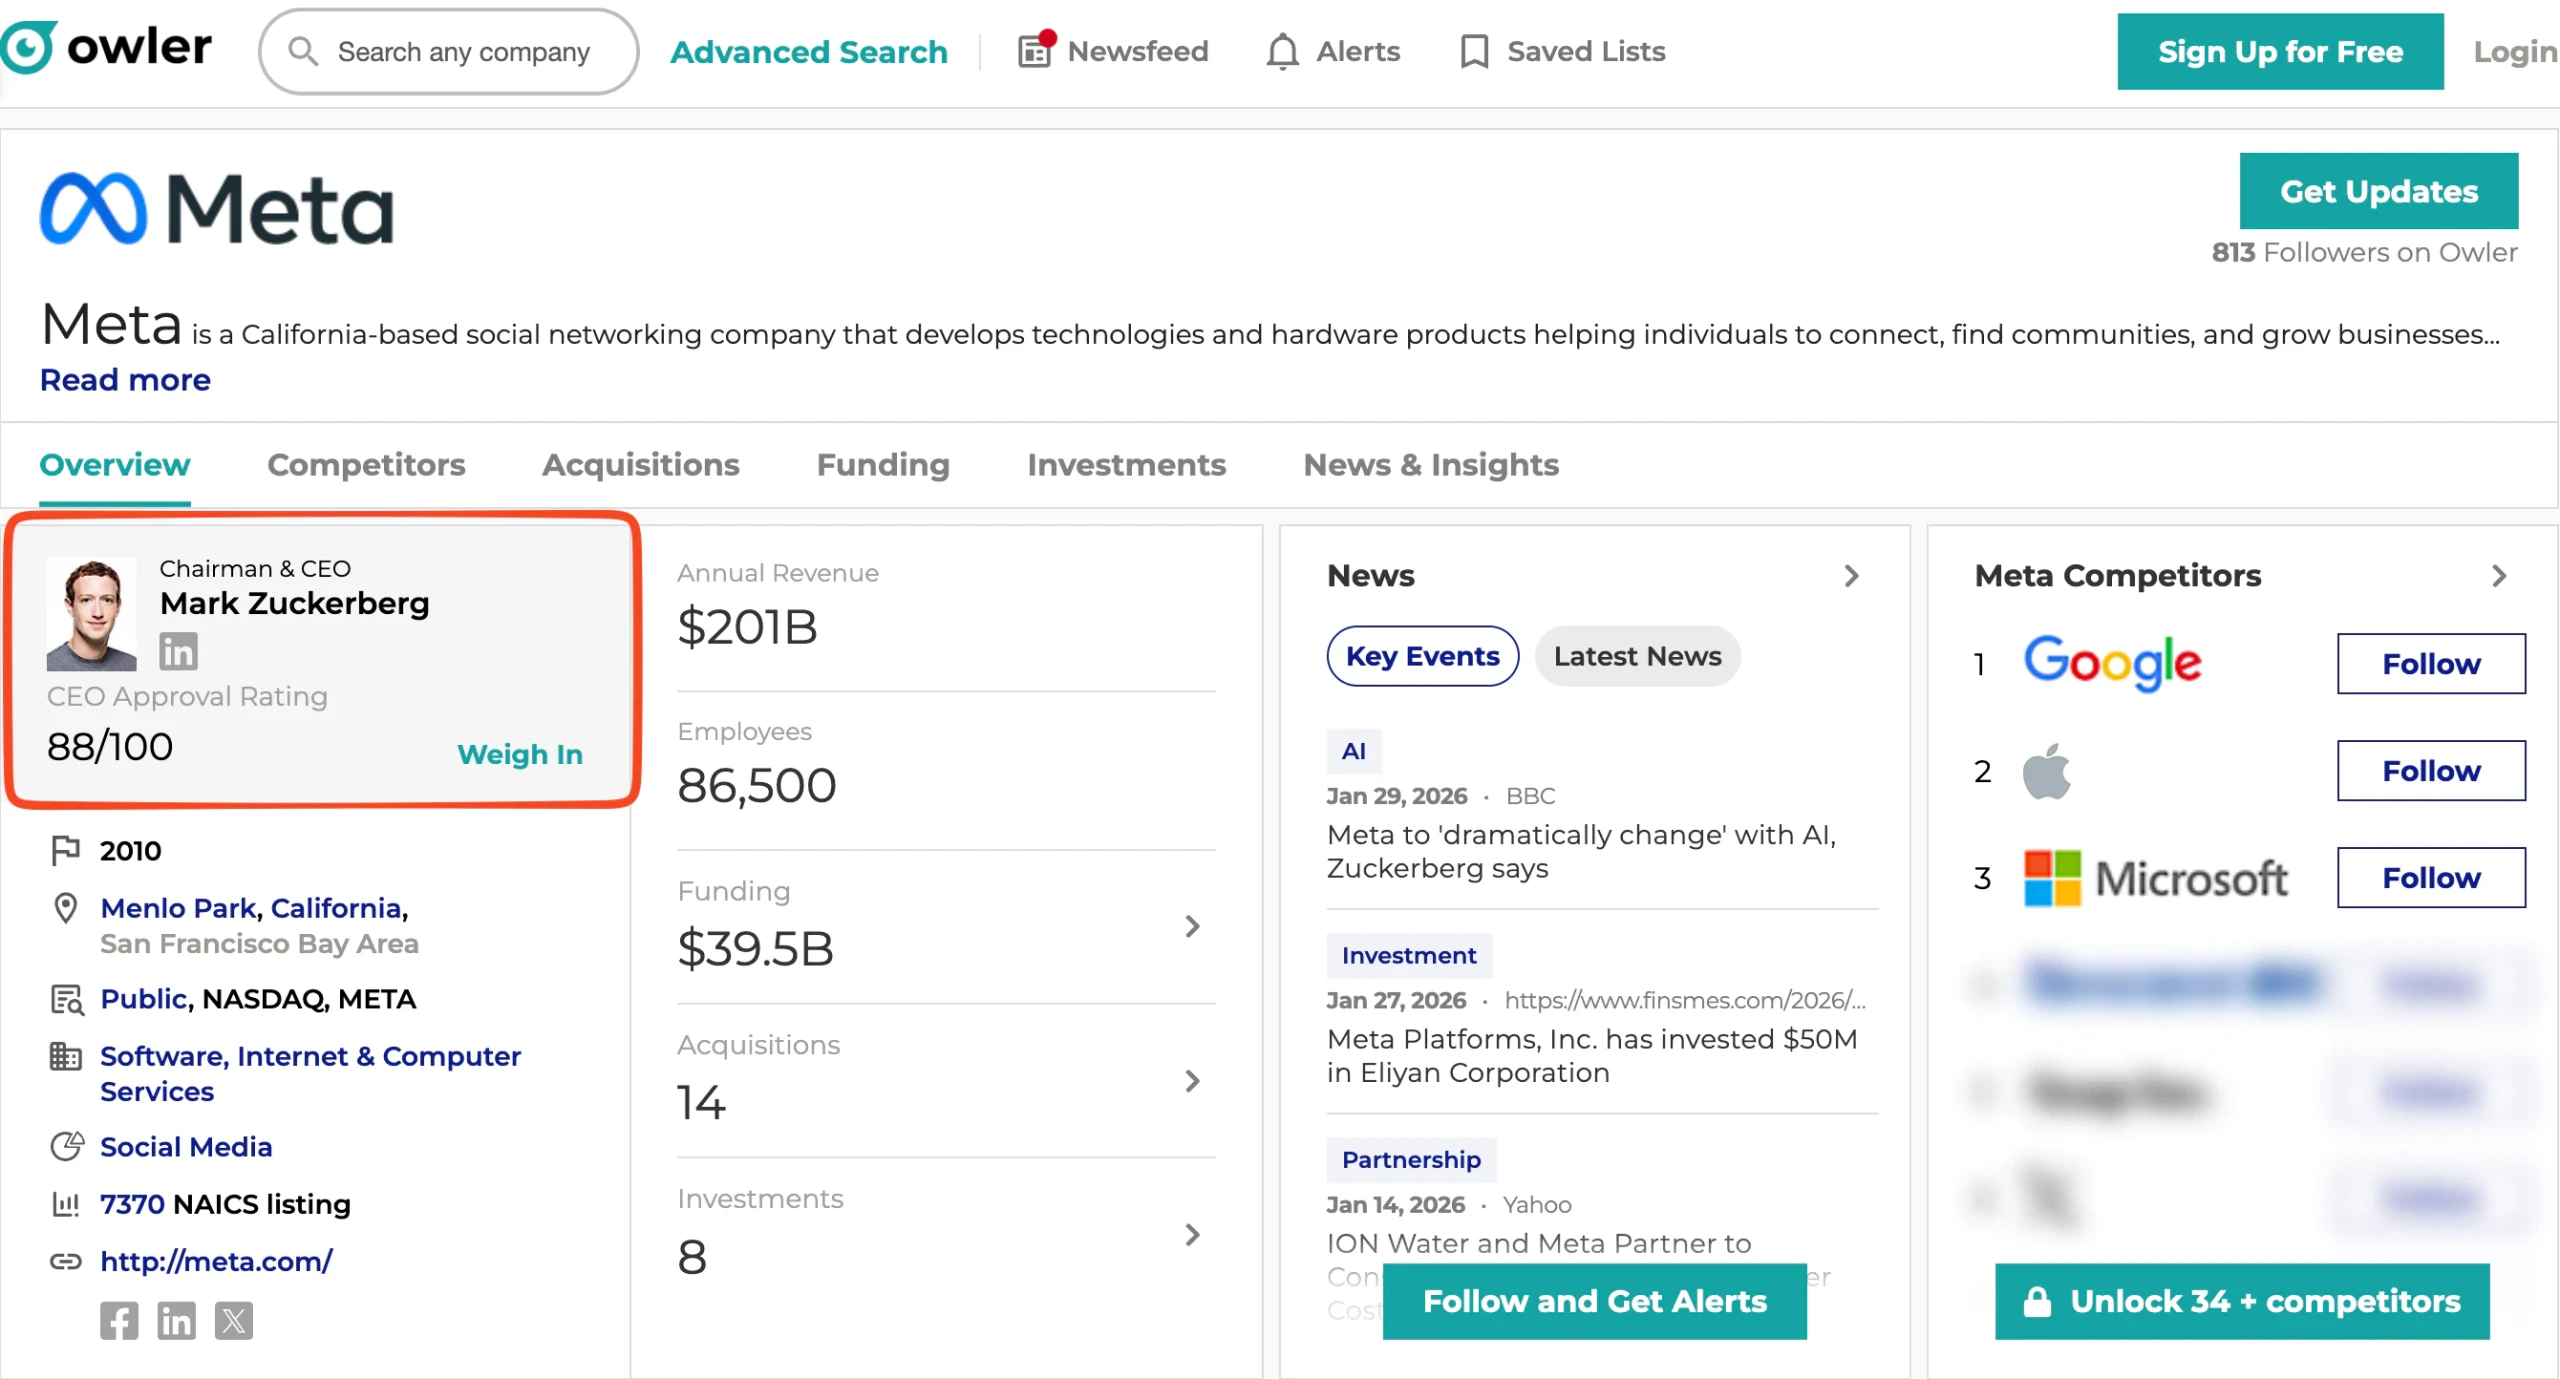Open Meta's LinkedIn company icon at bottom
Viewport: 2560px width, 1379px height.
click(x=177, y=1321)
